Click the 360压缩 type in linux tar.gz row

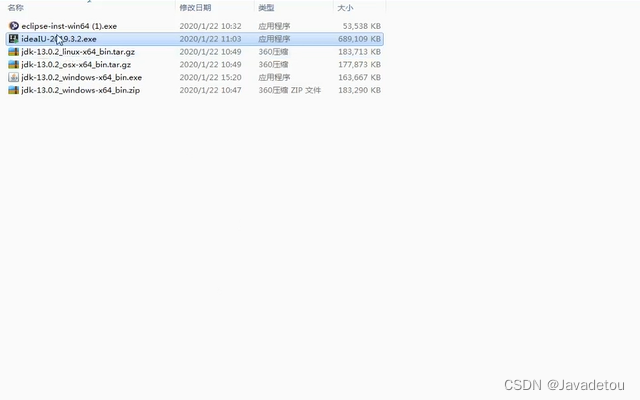pos(273,52)
